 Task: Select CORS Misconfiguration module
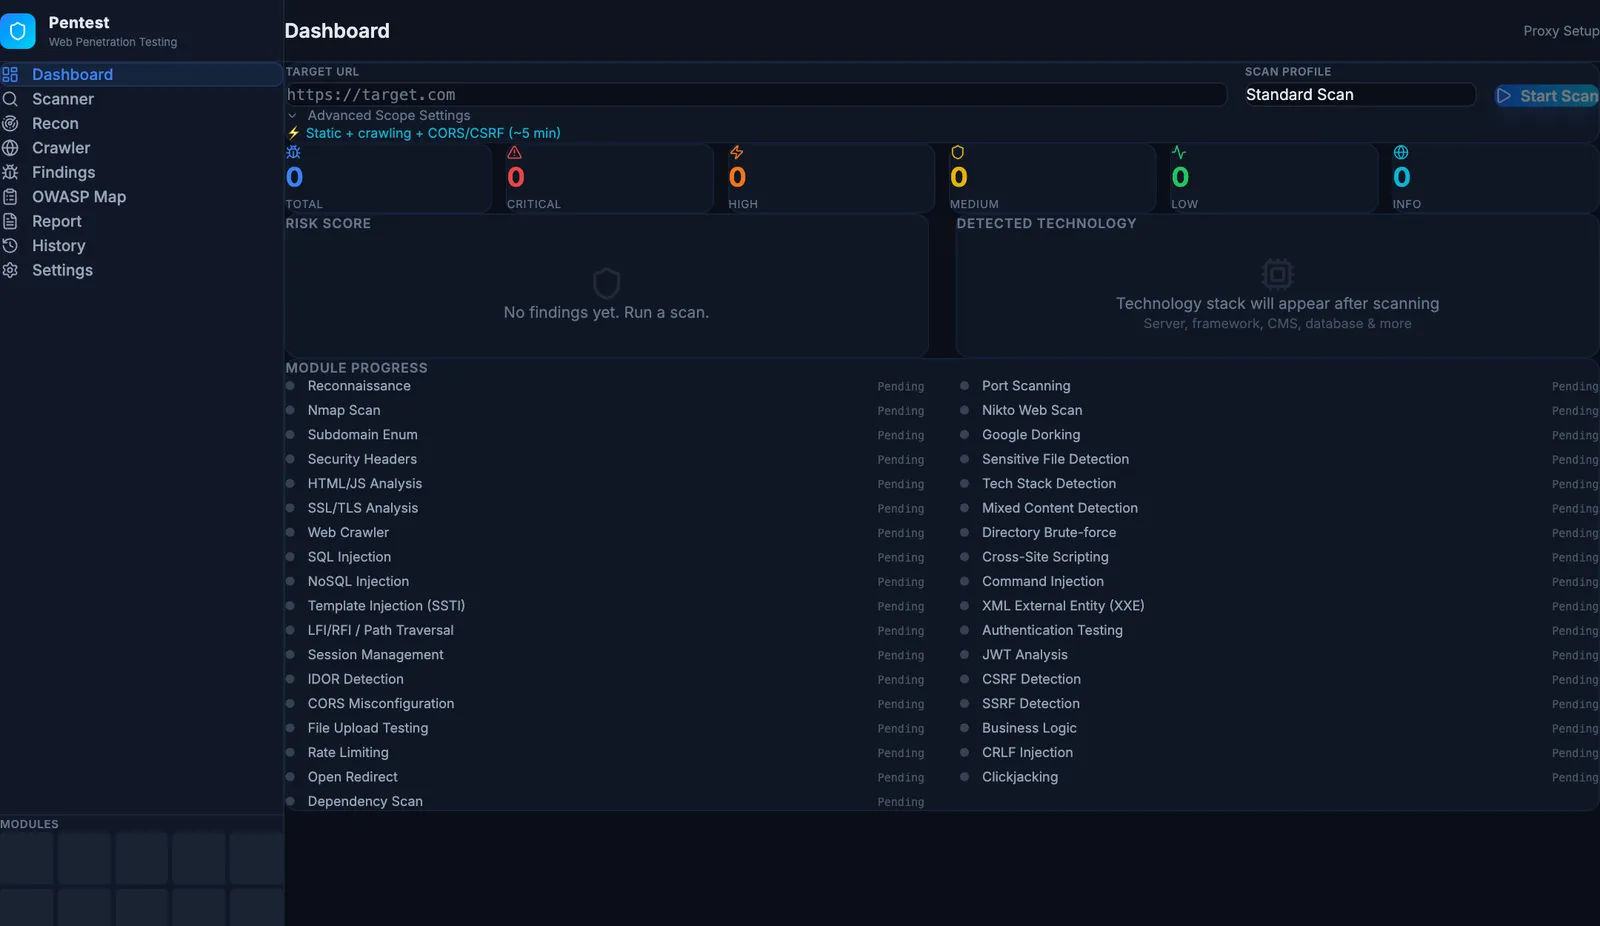605,704
